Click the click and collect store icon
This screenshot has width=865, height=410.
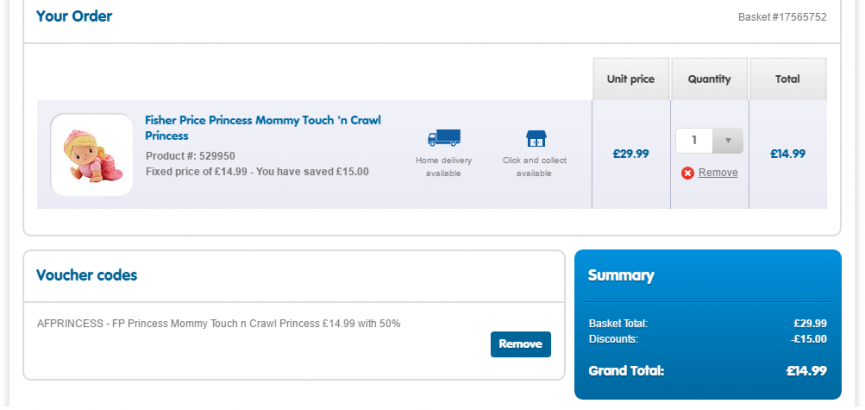536,139
